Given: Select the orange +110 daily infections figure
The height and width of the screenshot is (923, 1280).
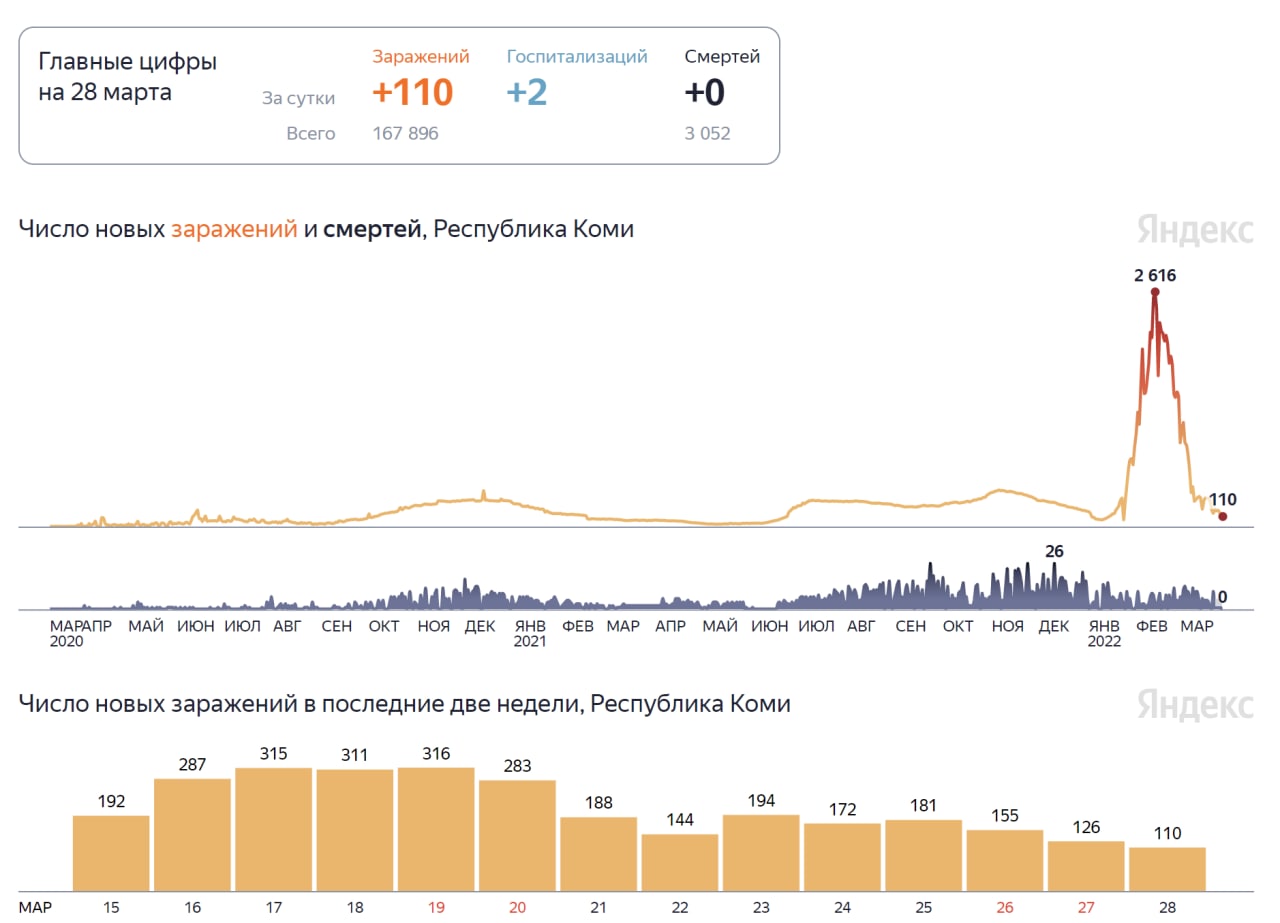Looking at the screenshot, I should (412, 92).
